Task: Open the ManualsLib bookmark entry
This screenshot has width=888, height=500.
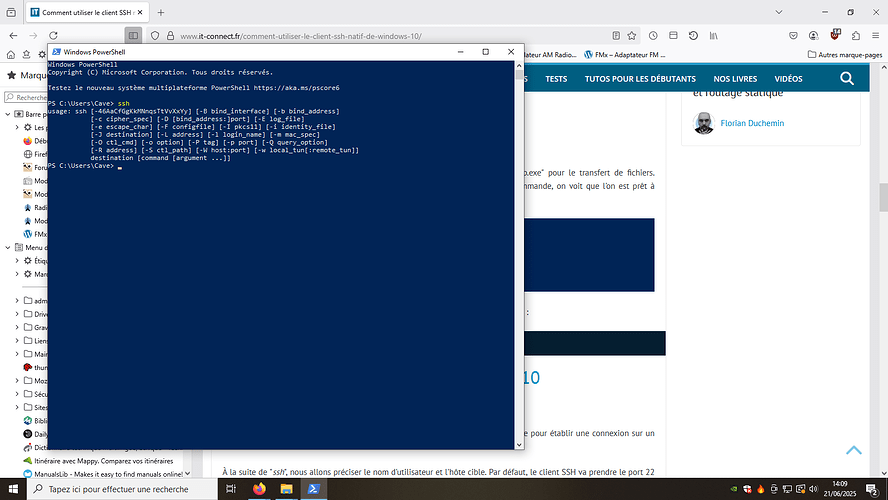Action: [103, 474]
